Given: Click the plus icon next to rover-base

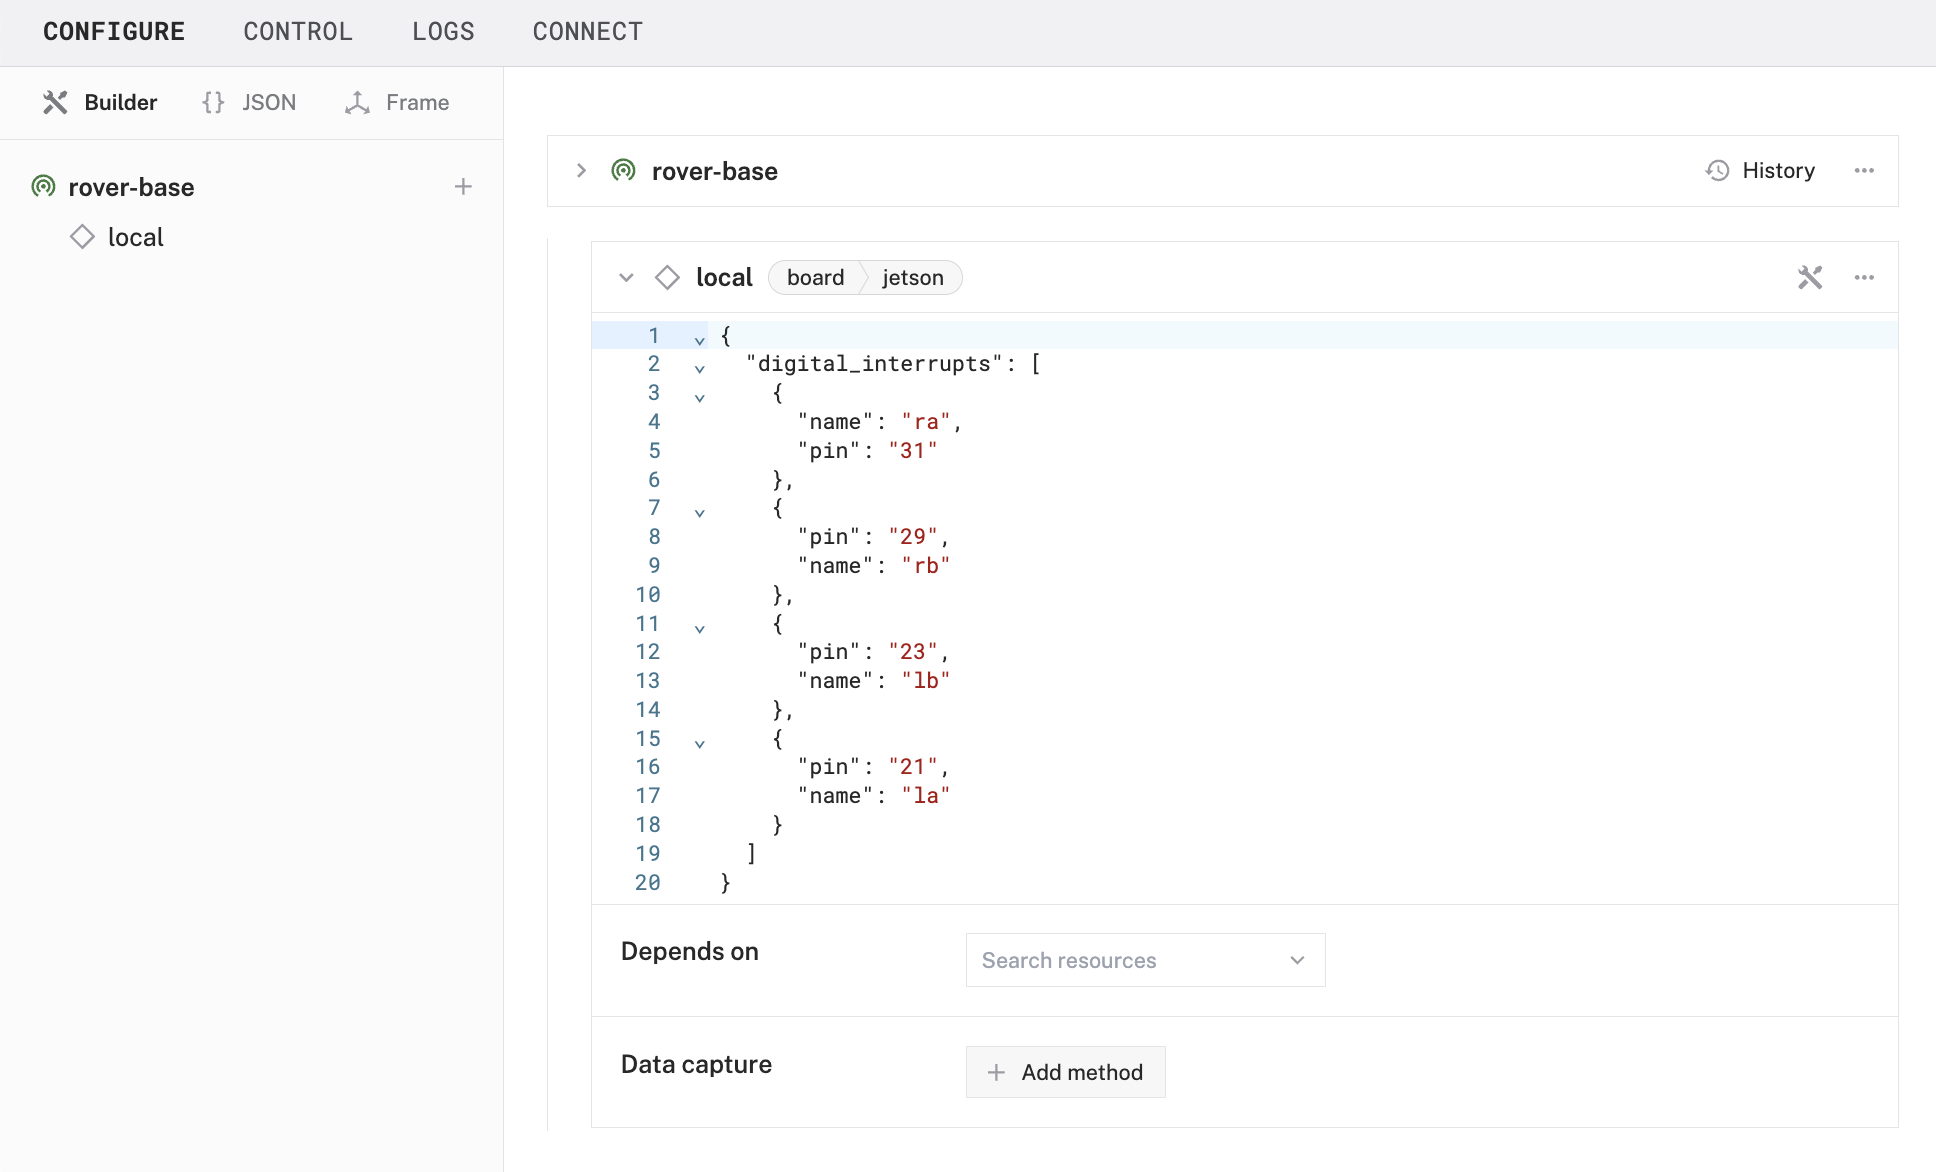Looking at the screenshot, I should pyautogui.click(x=463, y=187).
